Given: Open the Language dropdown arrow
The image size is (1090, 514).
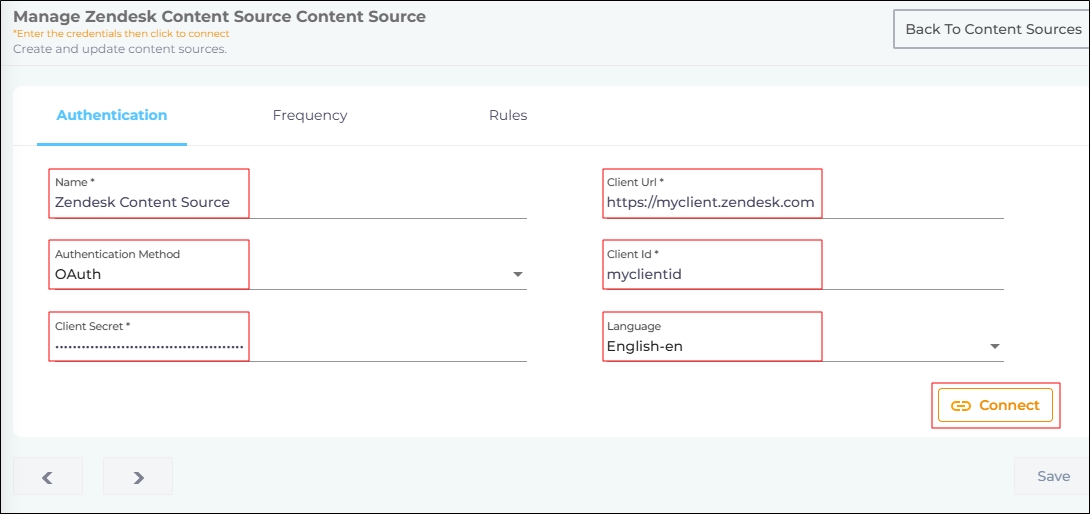Looking at the screenshot, I should 994,347.
